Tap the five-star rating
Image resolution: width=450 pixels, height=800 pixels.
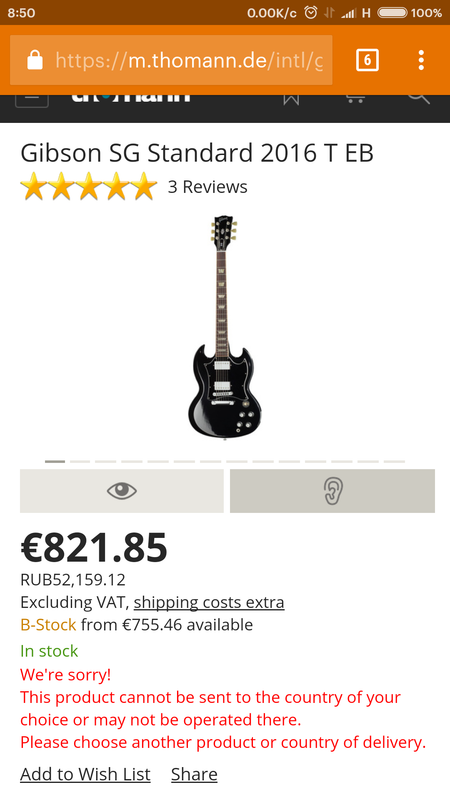[x=89, y=186]
